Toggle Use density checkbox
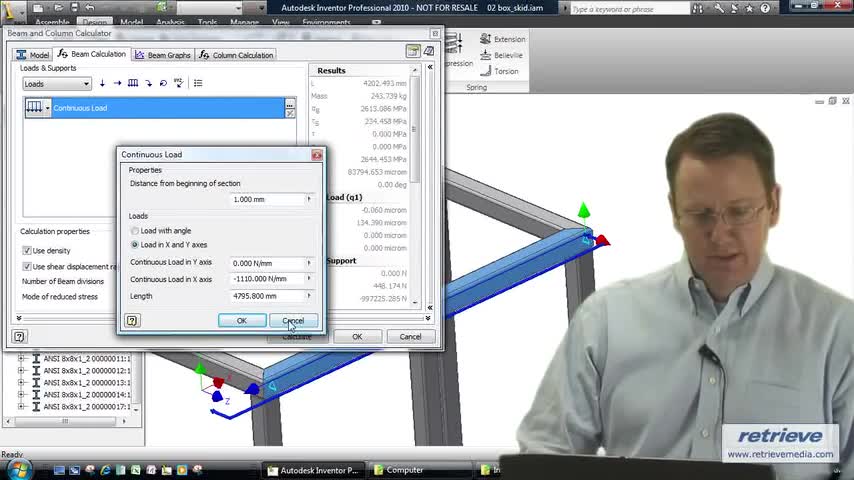The width and height of the screenshot is (854, 480). coord(26,251)
